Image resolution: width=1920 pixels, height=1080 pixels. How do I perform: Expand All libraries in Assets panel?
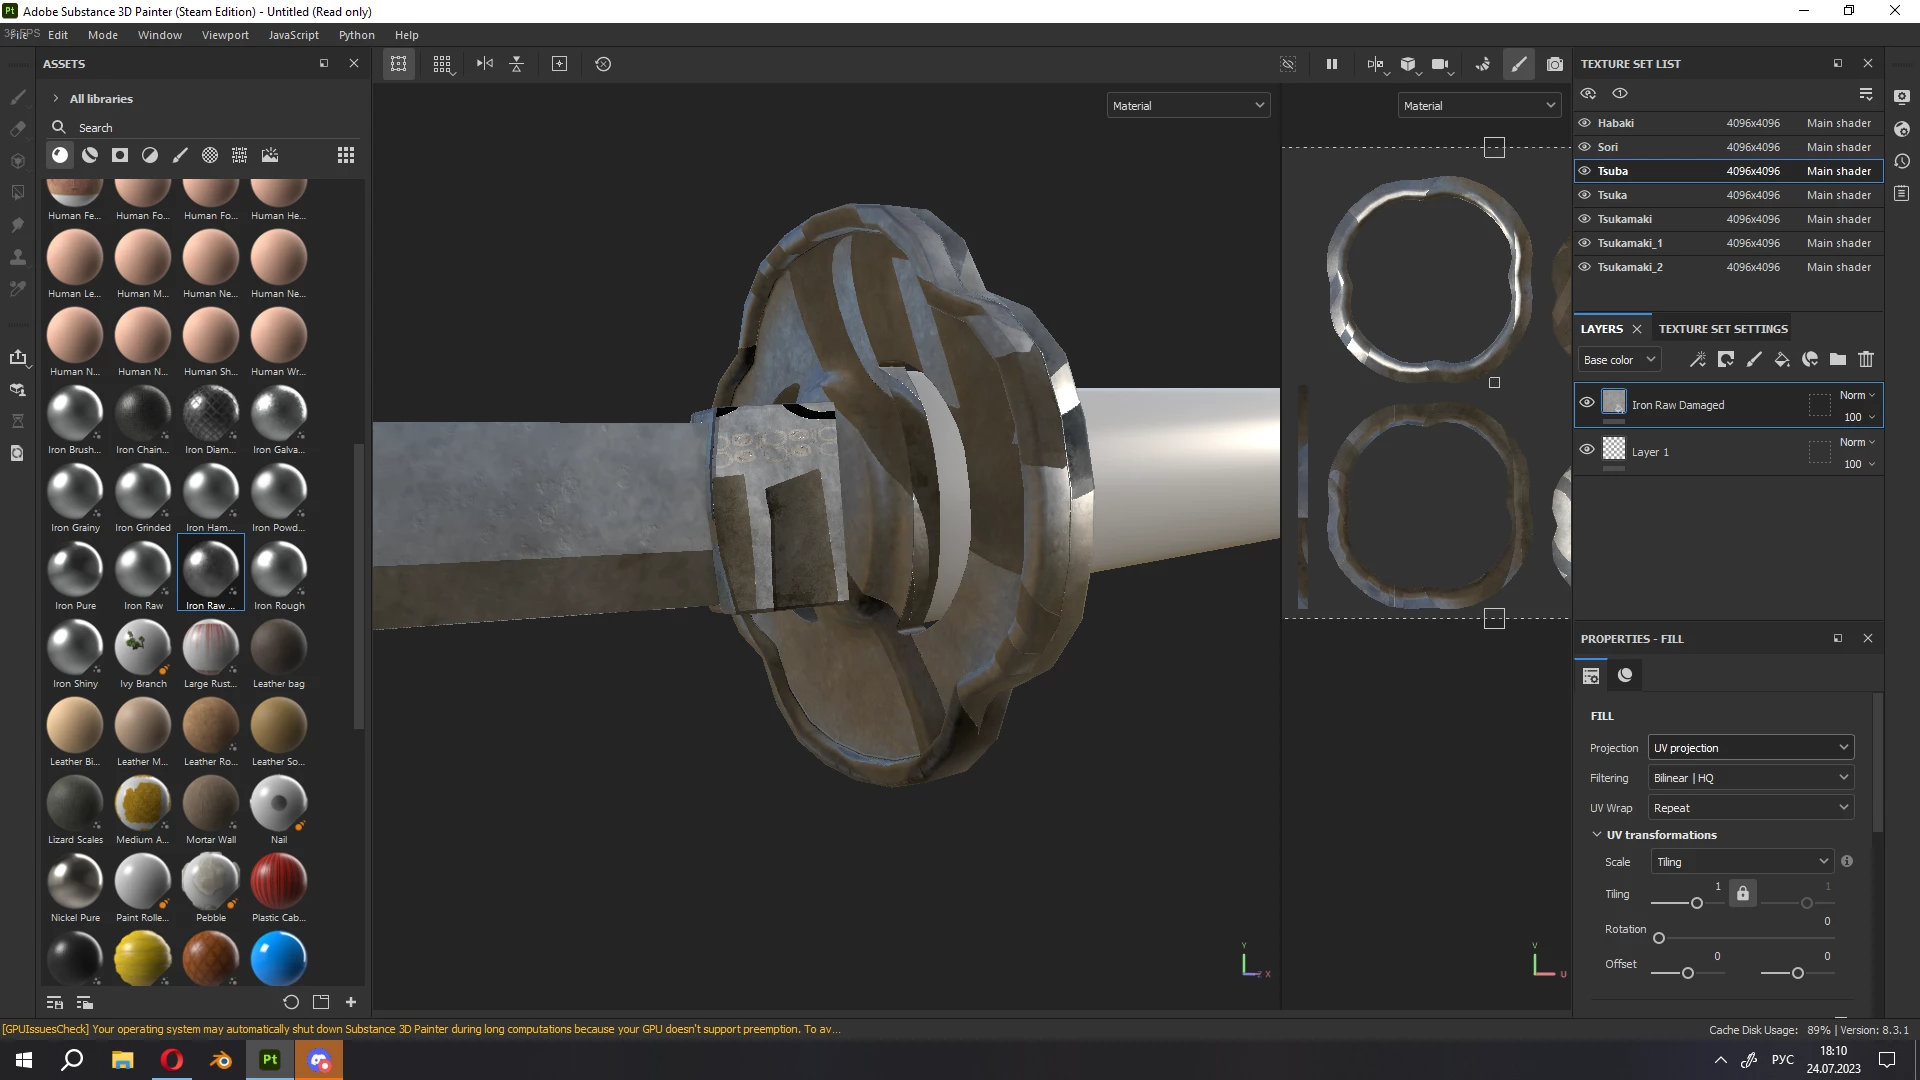(56, 99)
